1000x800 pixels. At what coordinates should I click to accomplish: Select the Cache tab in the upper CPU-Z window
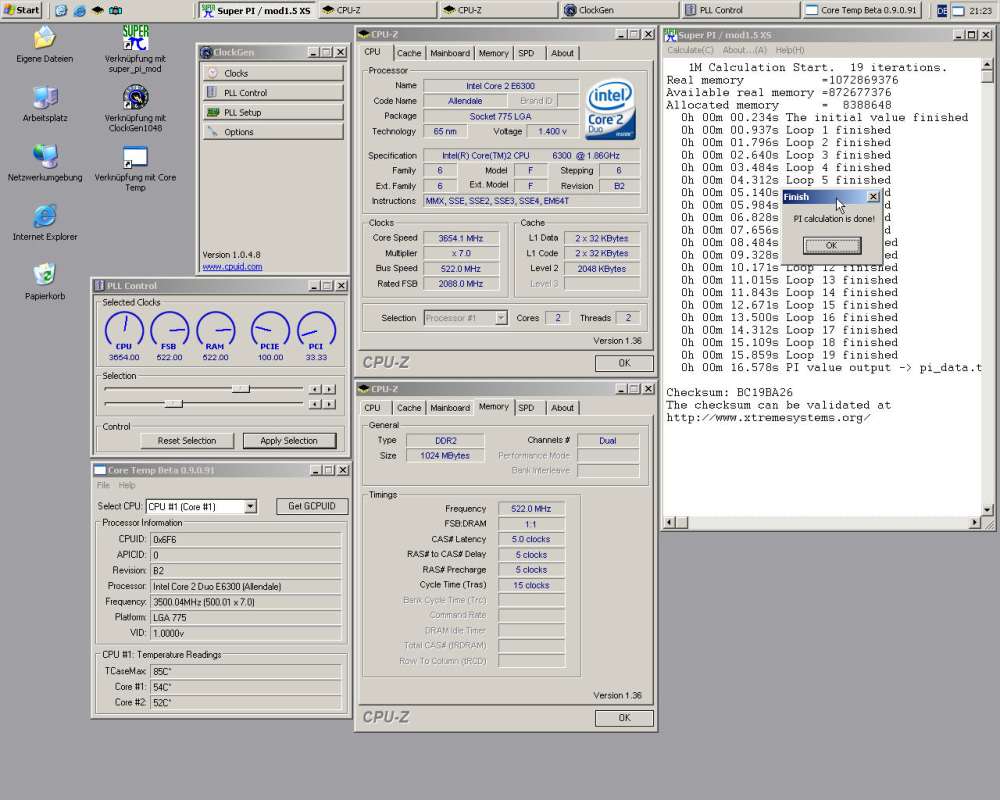(x=409, y=53)
